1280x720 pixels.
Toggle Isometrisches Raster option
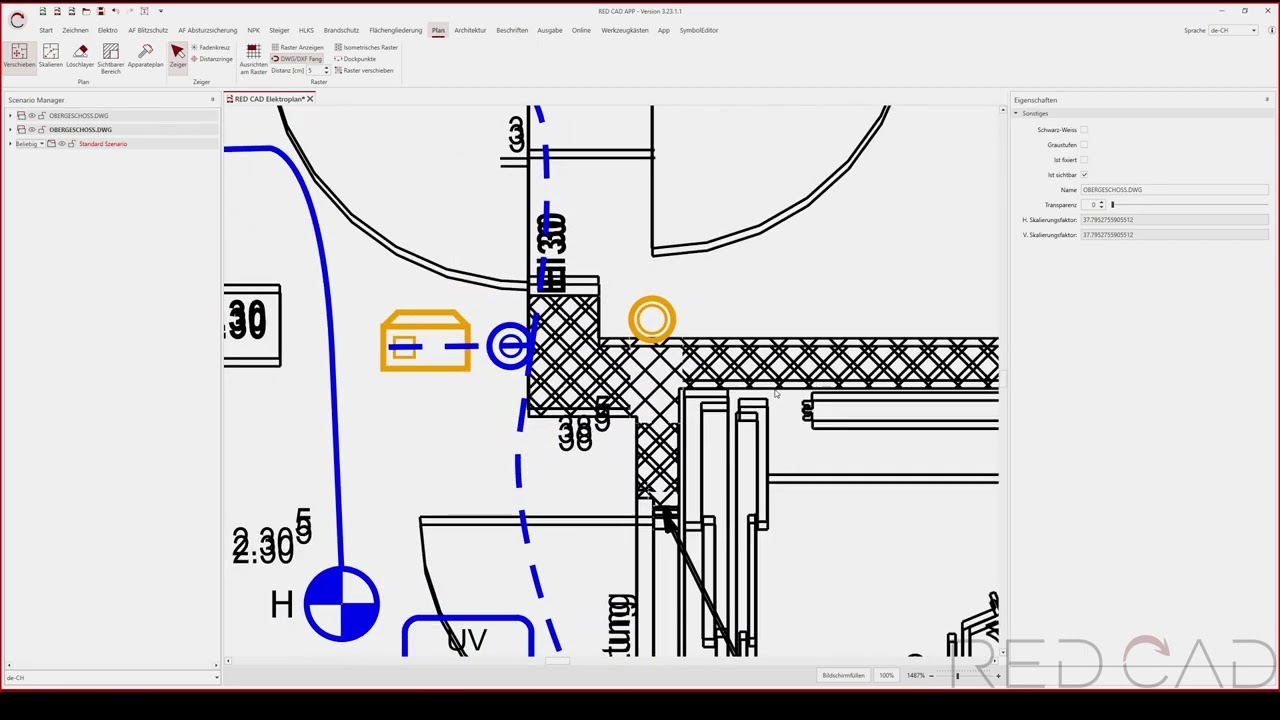click(365, 47)
